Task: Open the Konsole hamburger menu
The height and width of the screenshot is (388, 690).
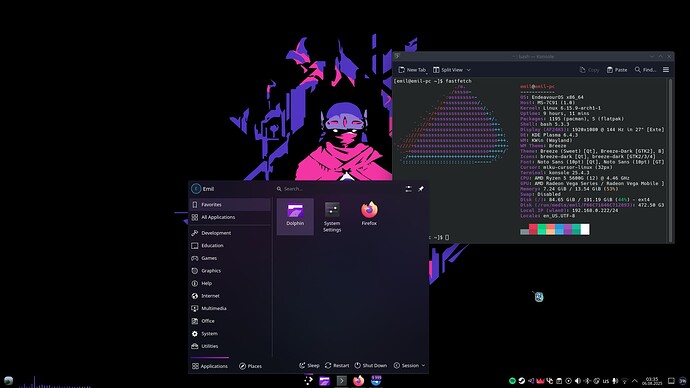Action: tap(666, 70)
